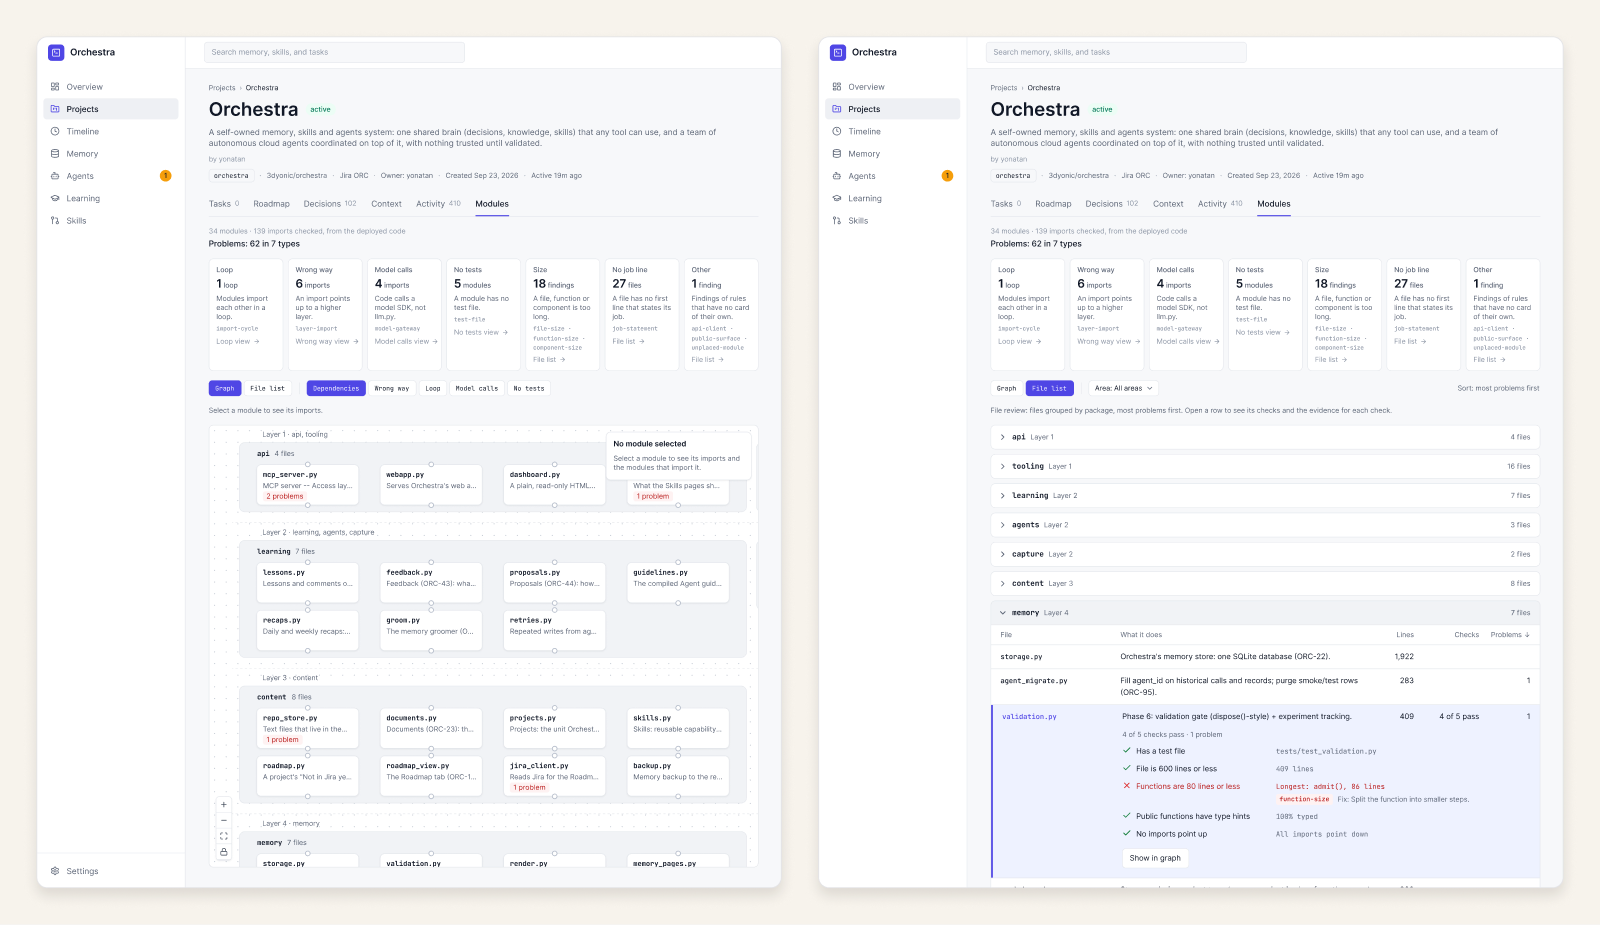Zoom in the module graph with plus icon
The image size is (1600, 925).
[224, 805]
